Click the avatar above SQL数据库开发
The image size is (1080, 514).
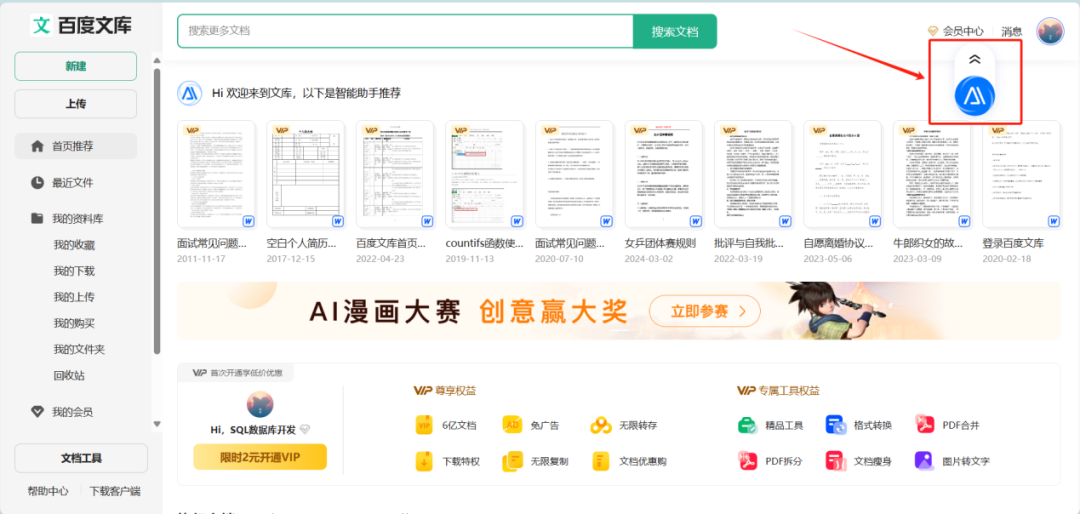point(260,404)
